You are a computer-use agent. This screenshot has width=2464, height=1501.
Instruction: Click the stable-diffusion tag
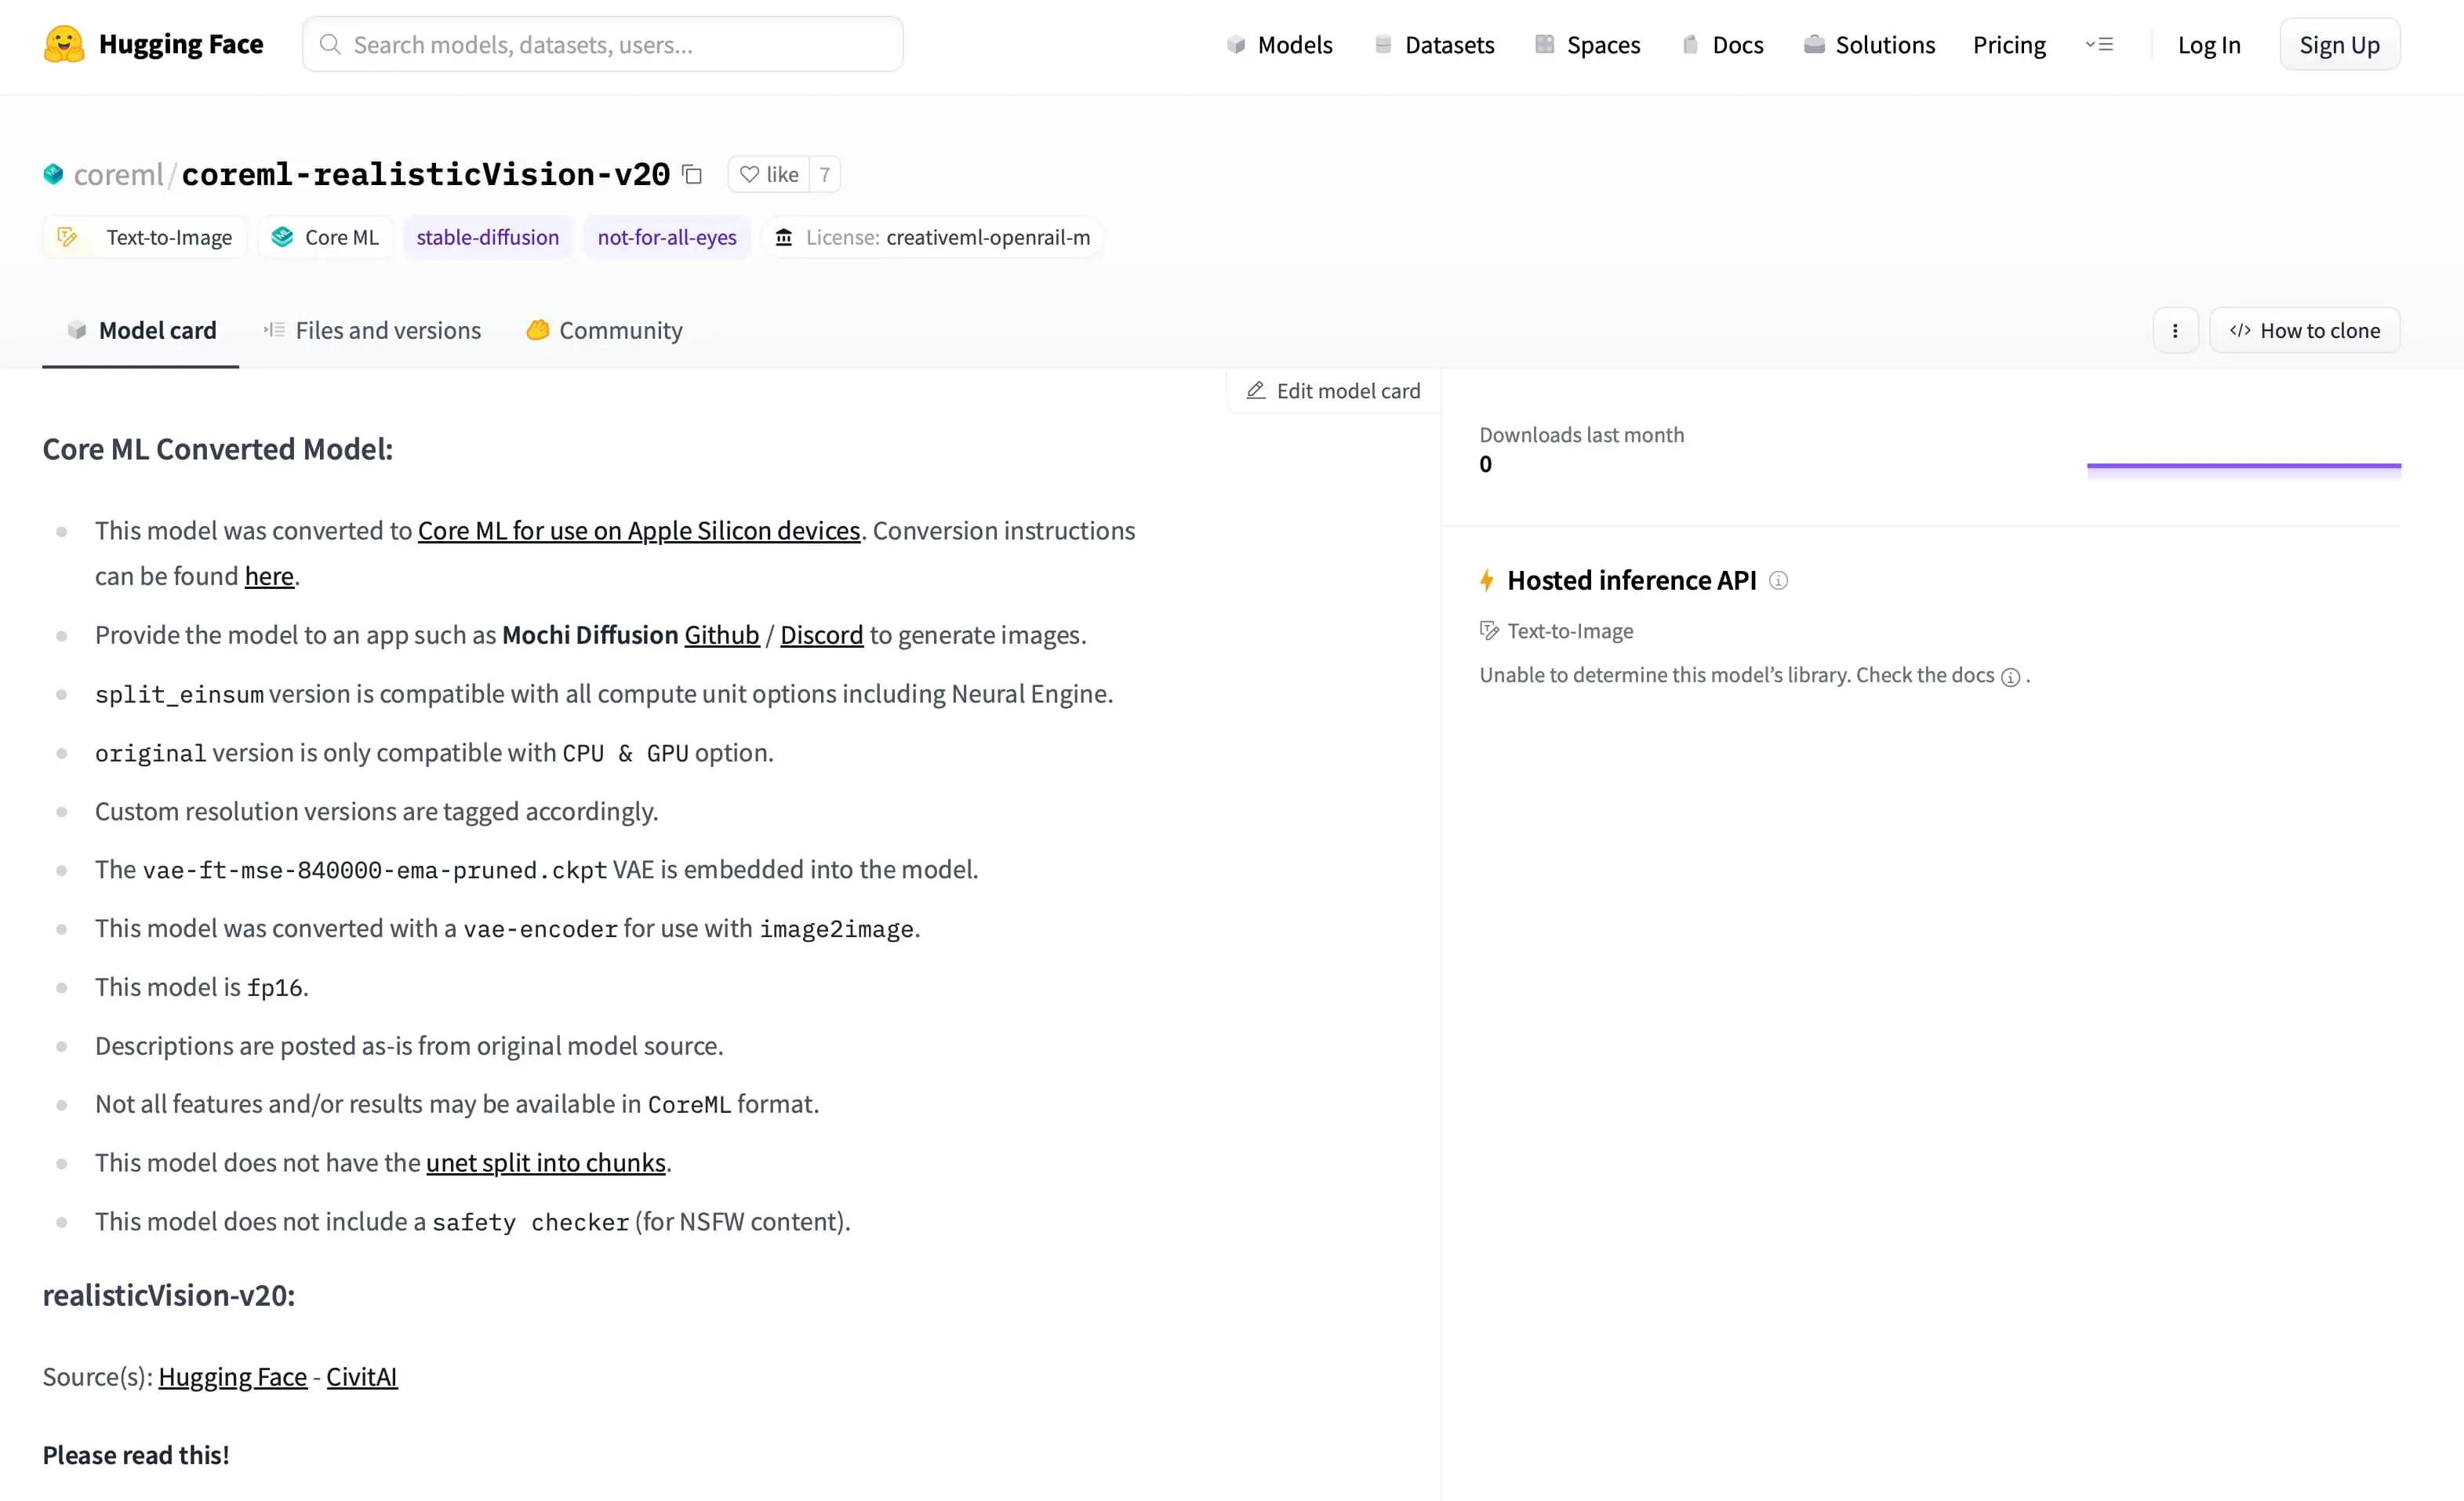[x=488, y=237]
